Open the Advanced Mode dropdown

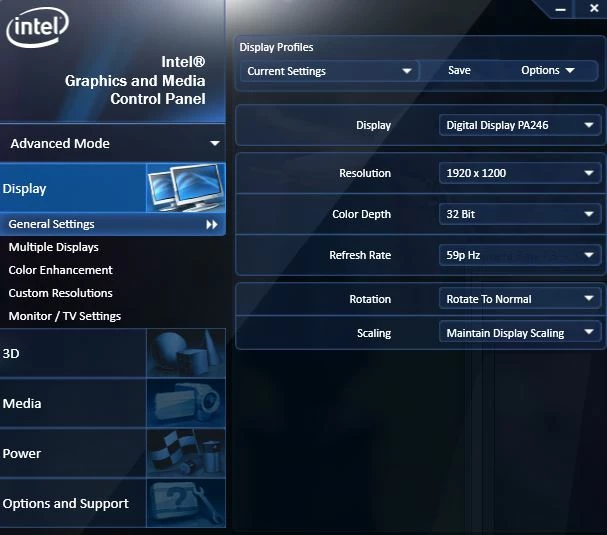[x=113, y=143]
